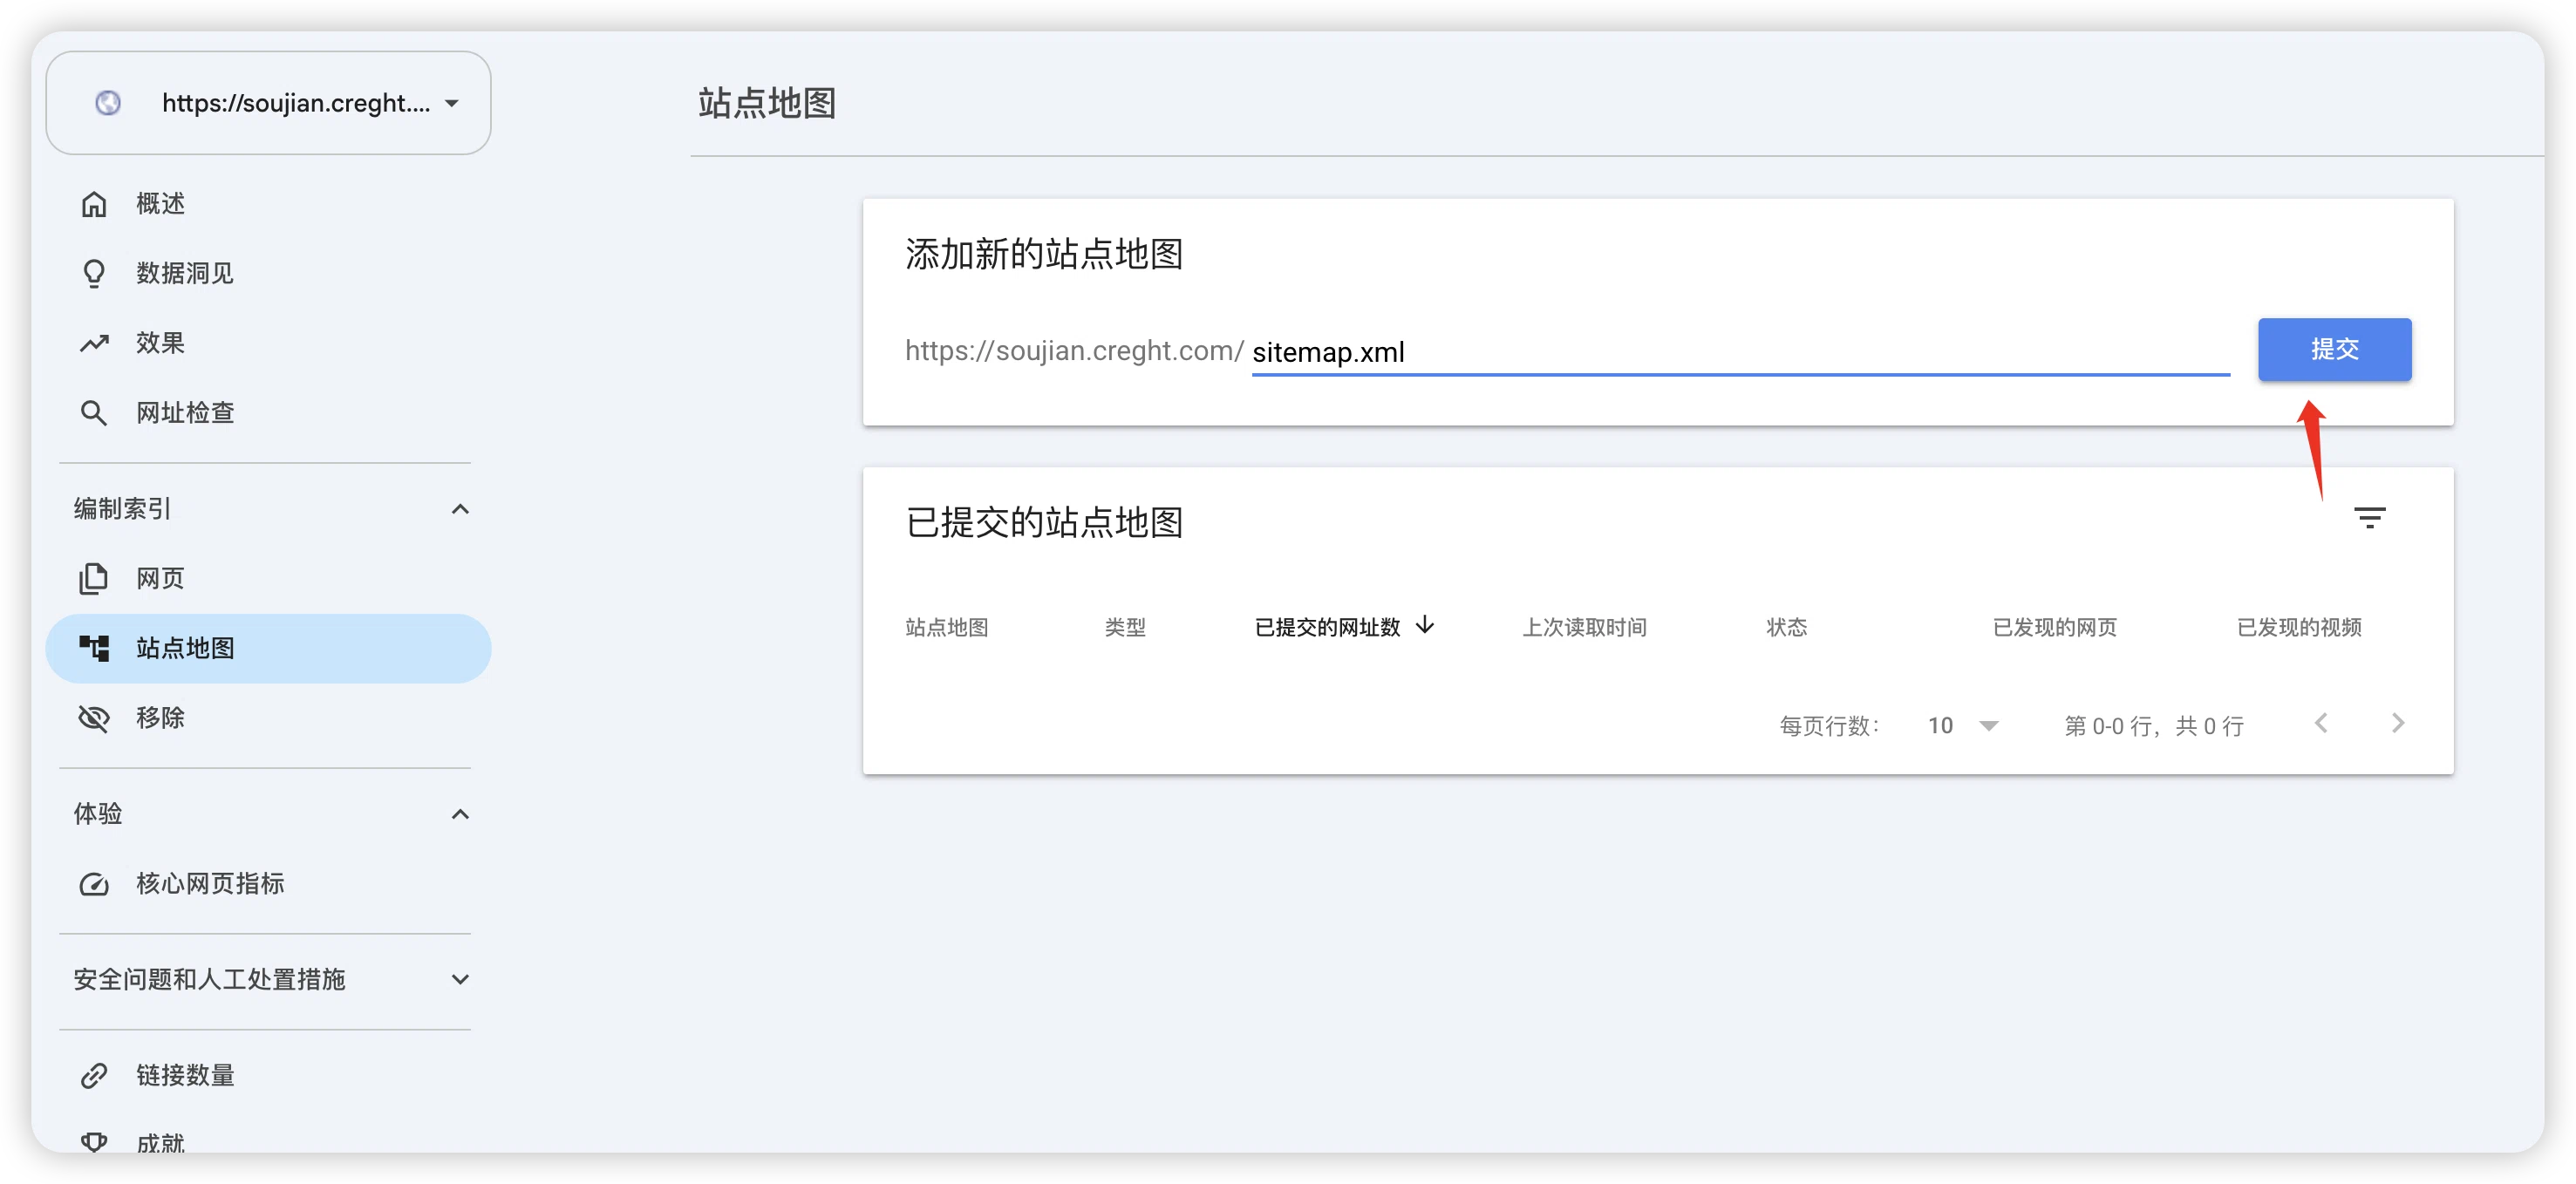Click the blue 提交 button

click(x=2334, y=349)
